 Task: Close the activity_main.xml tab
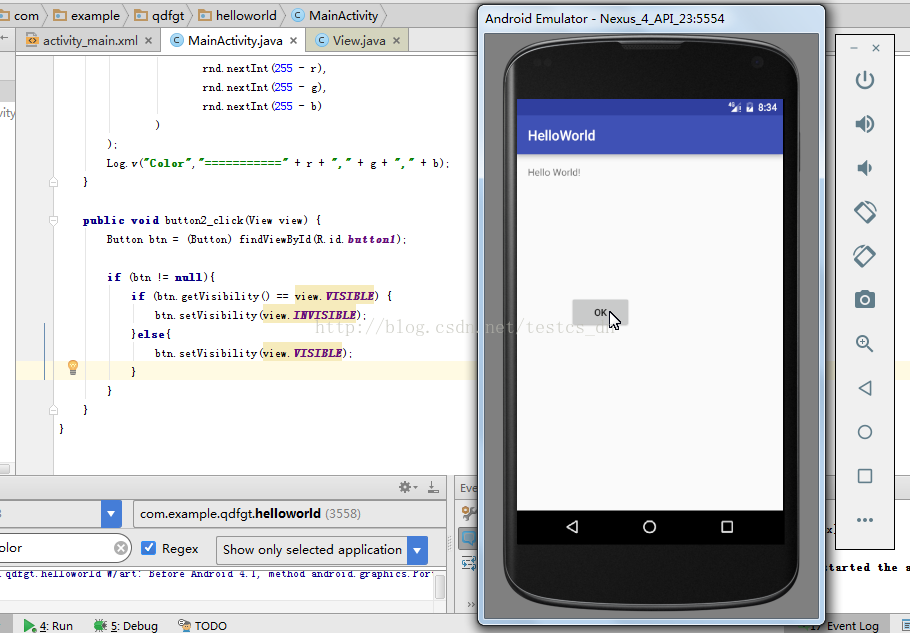point(149,41)
